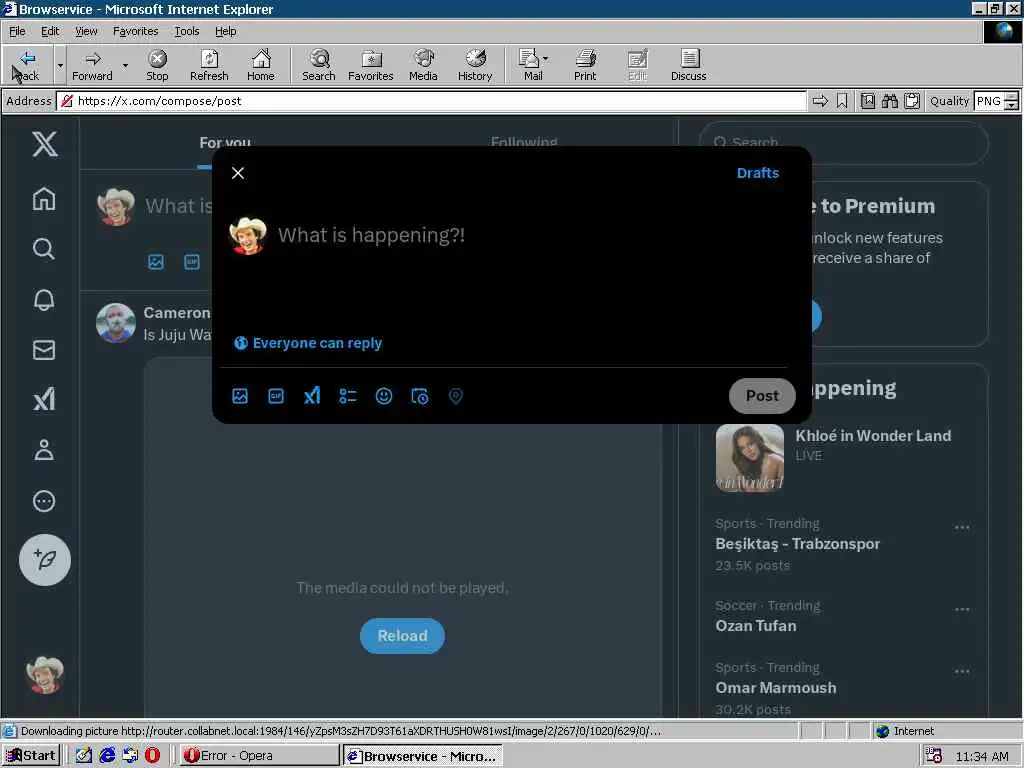The image size is (1024, 768).
Task: Open Notifications bell in sidebar
Action: pos(44,300)
